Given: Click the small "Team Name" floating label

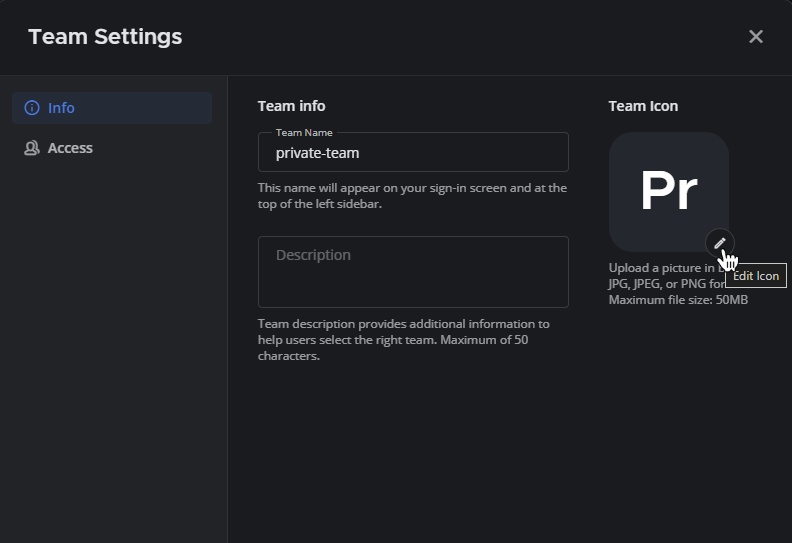Looking at the screenshot, I should click(x=304, y=132).
